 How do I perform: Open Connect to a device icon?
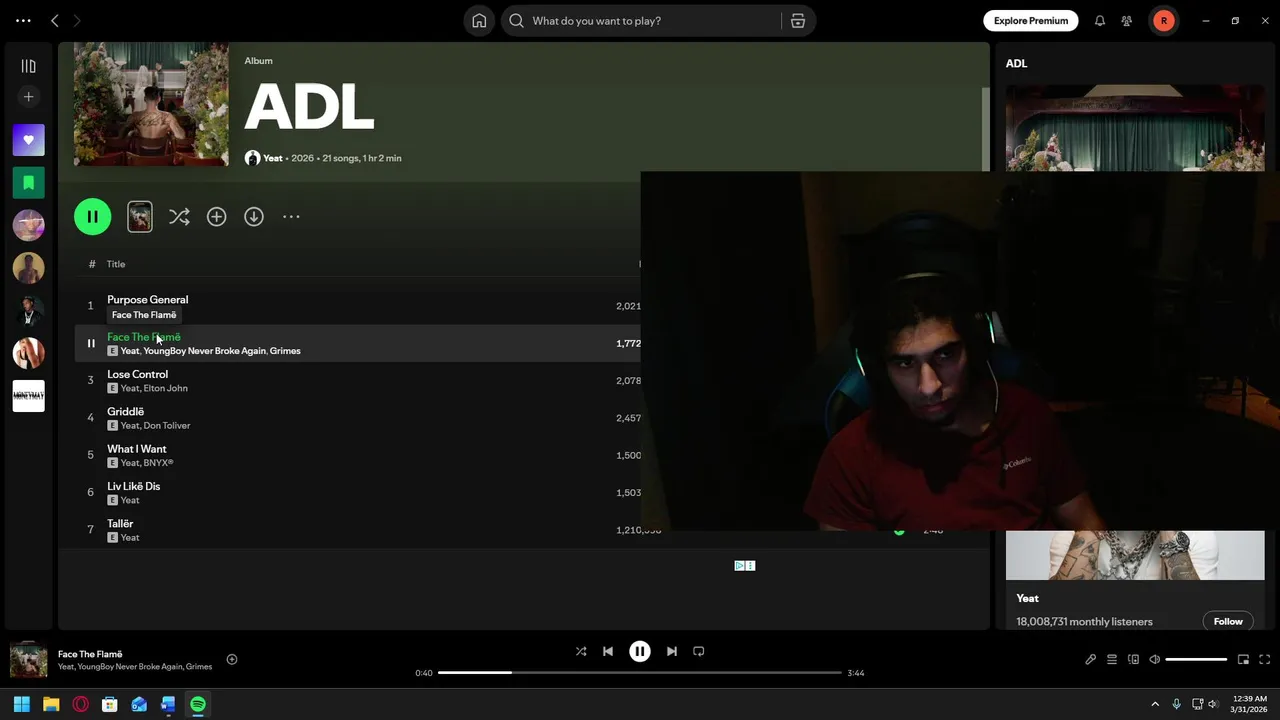tap(1133, 660)
